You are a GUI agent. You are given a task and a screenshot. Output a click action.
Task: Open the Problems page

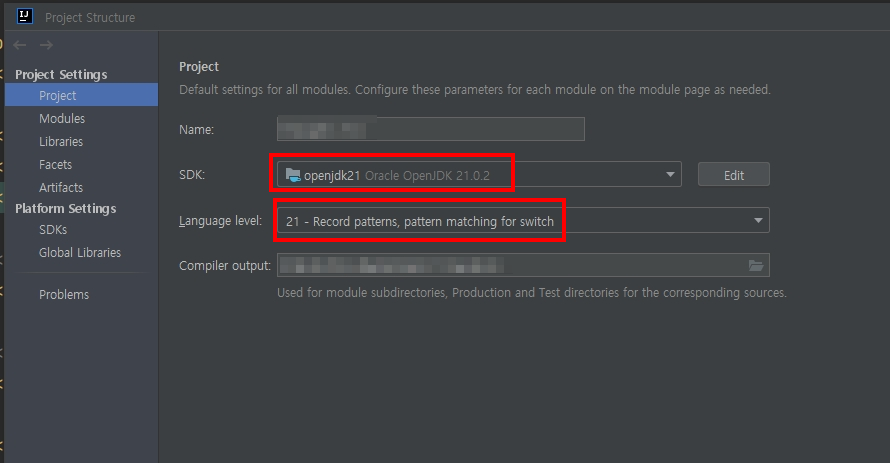(x=64, y=294)
